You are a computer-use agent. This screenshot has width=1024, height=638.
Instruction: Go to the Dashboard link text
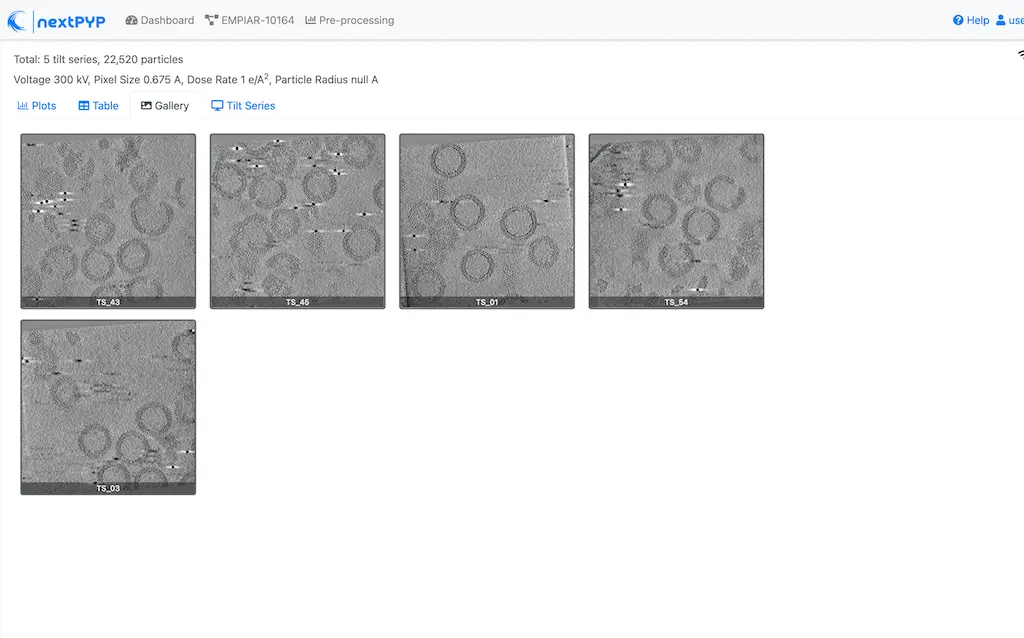click(x=167, y=20)
